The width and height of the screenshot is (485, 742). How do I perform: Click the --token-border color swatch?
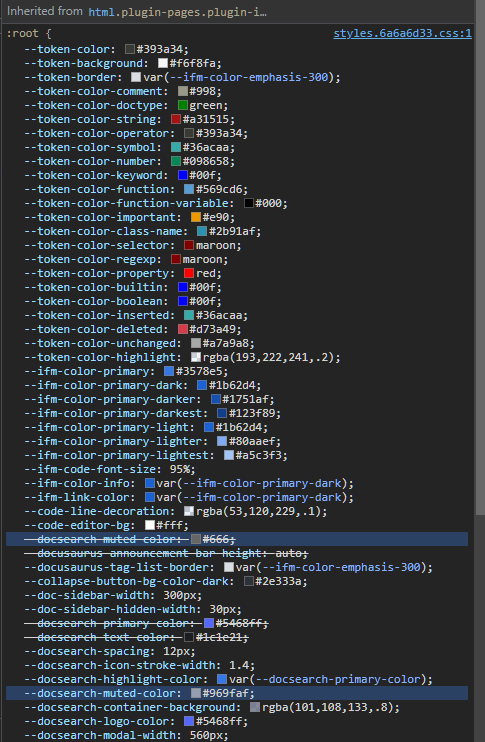coord(136,77)
